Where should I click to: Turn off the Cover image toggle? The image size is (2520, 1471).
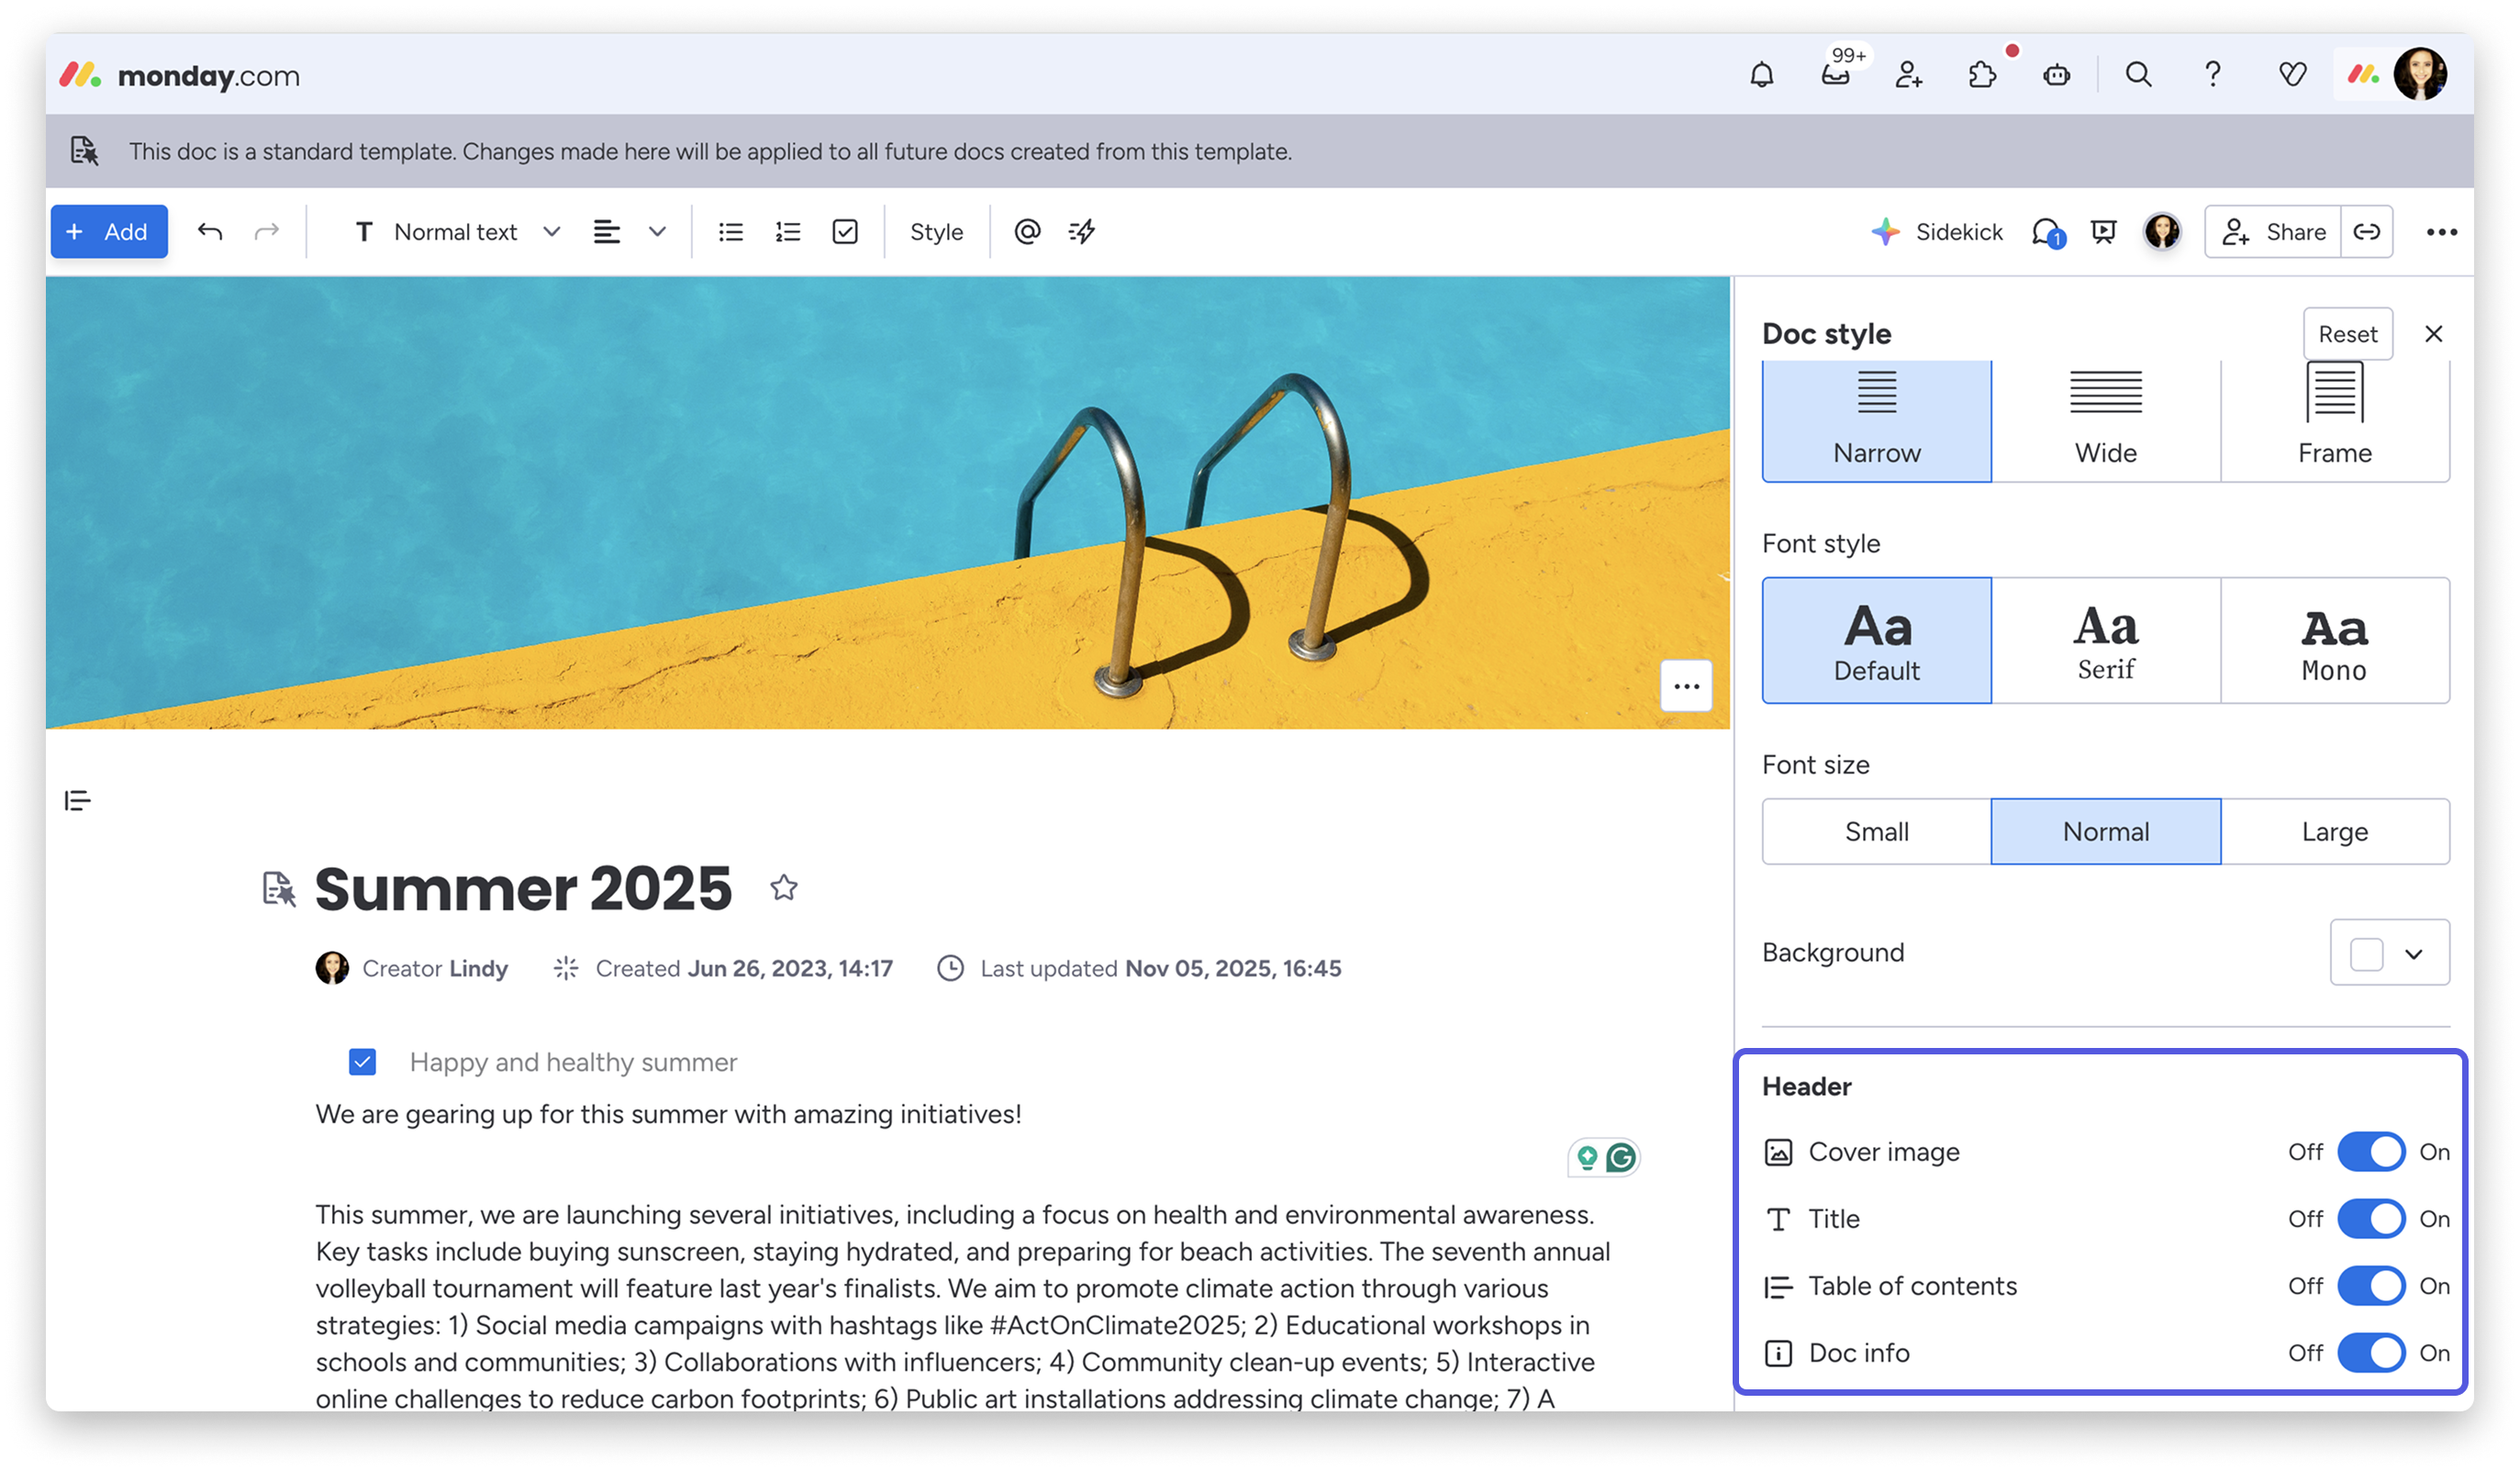(x=2371, y=1152)
